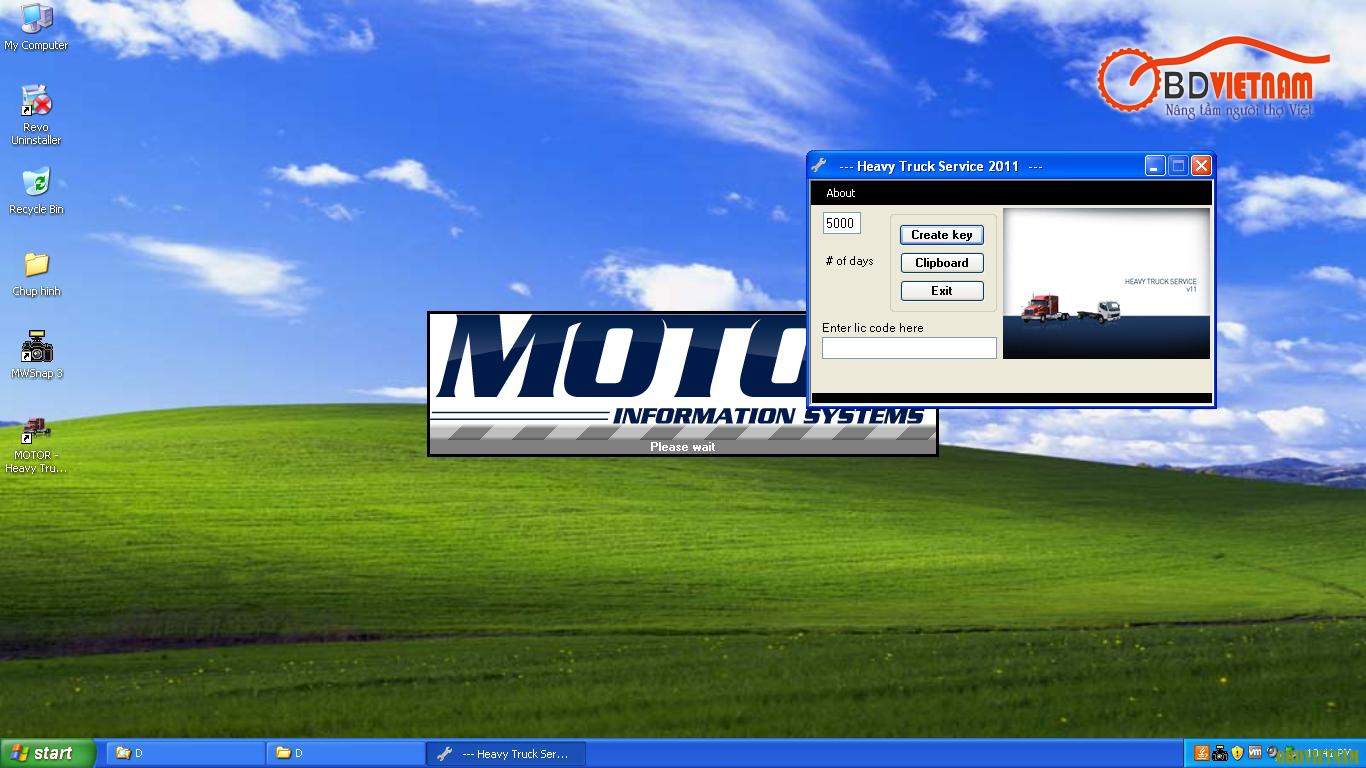Click the yellow security shield tray icon
Screen dimensions: 1366x768
(1237, 753)
